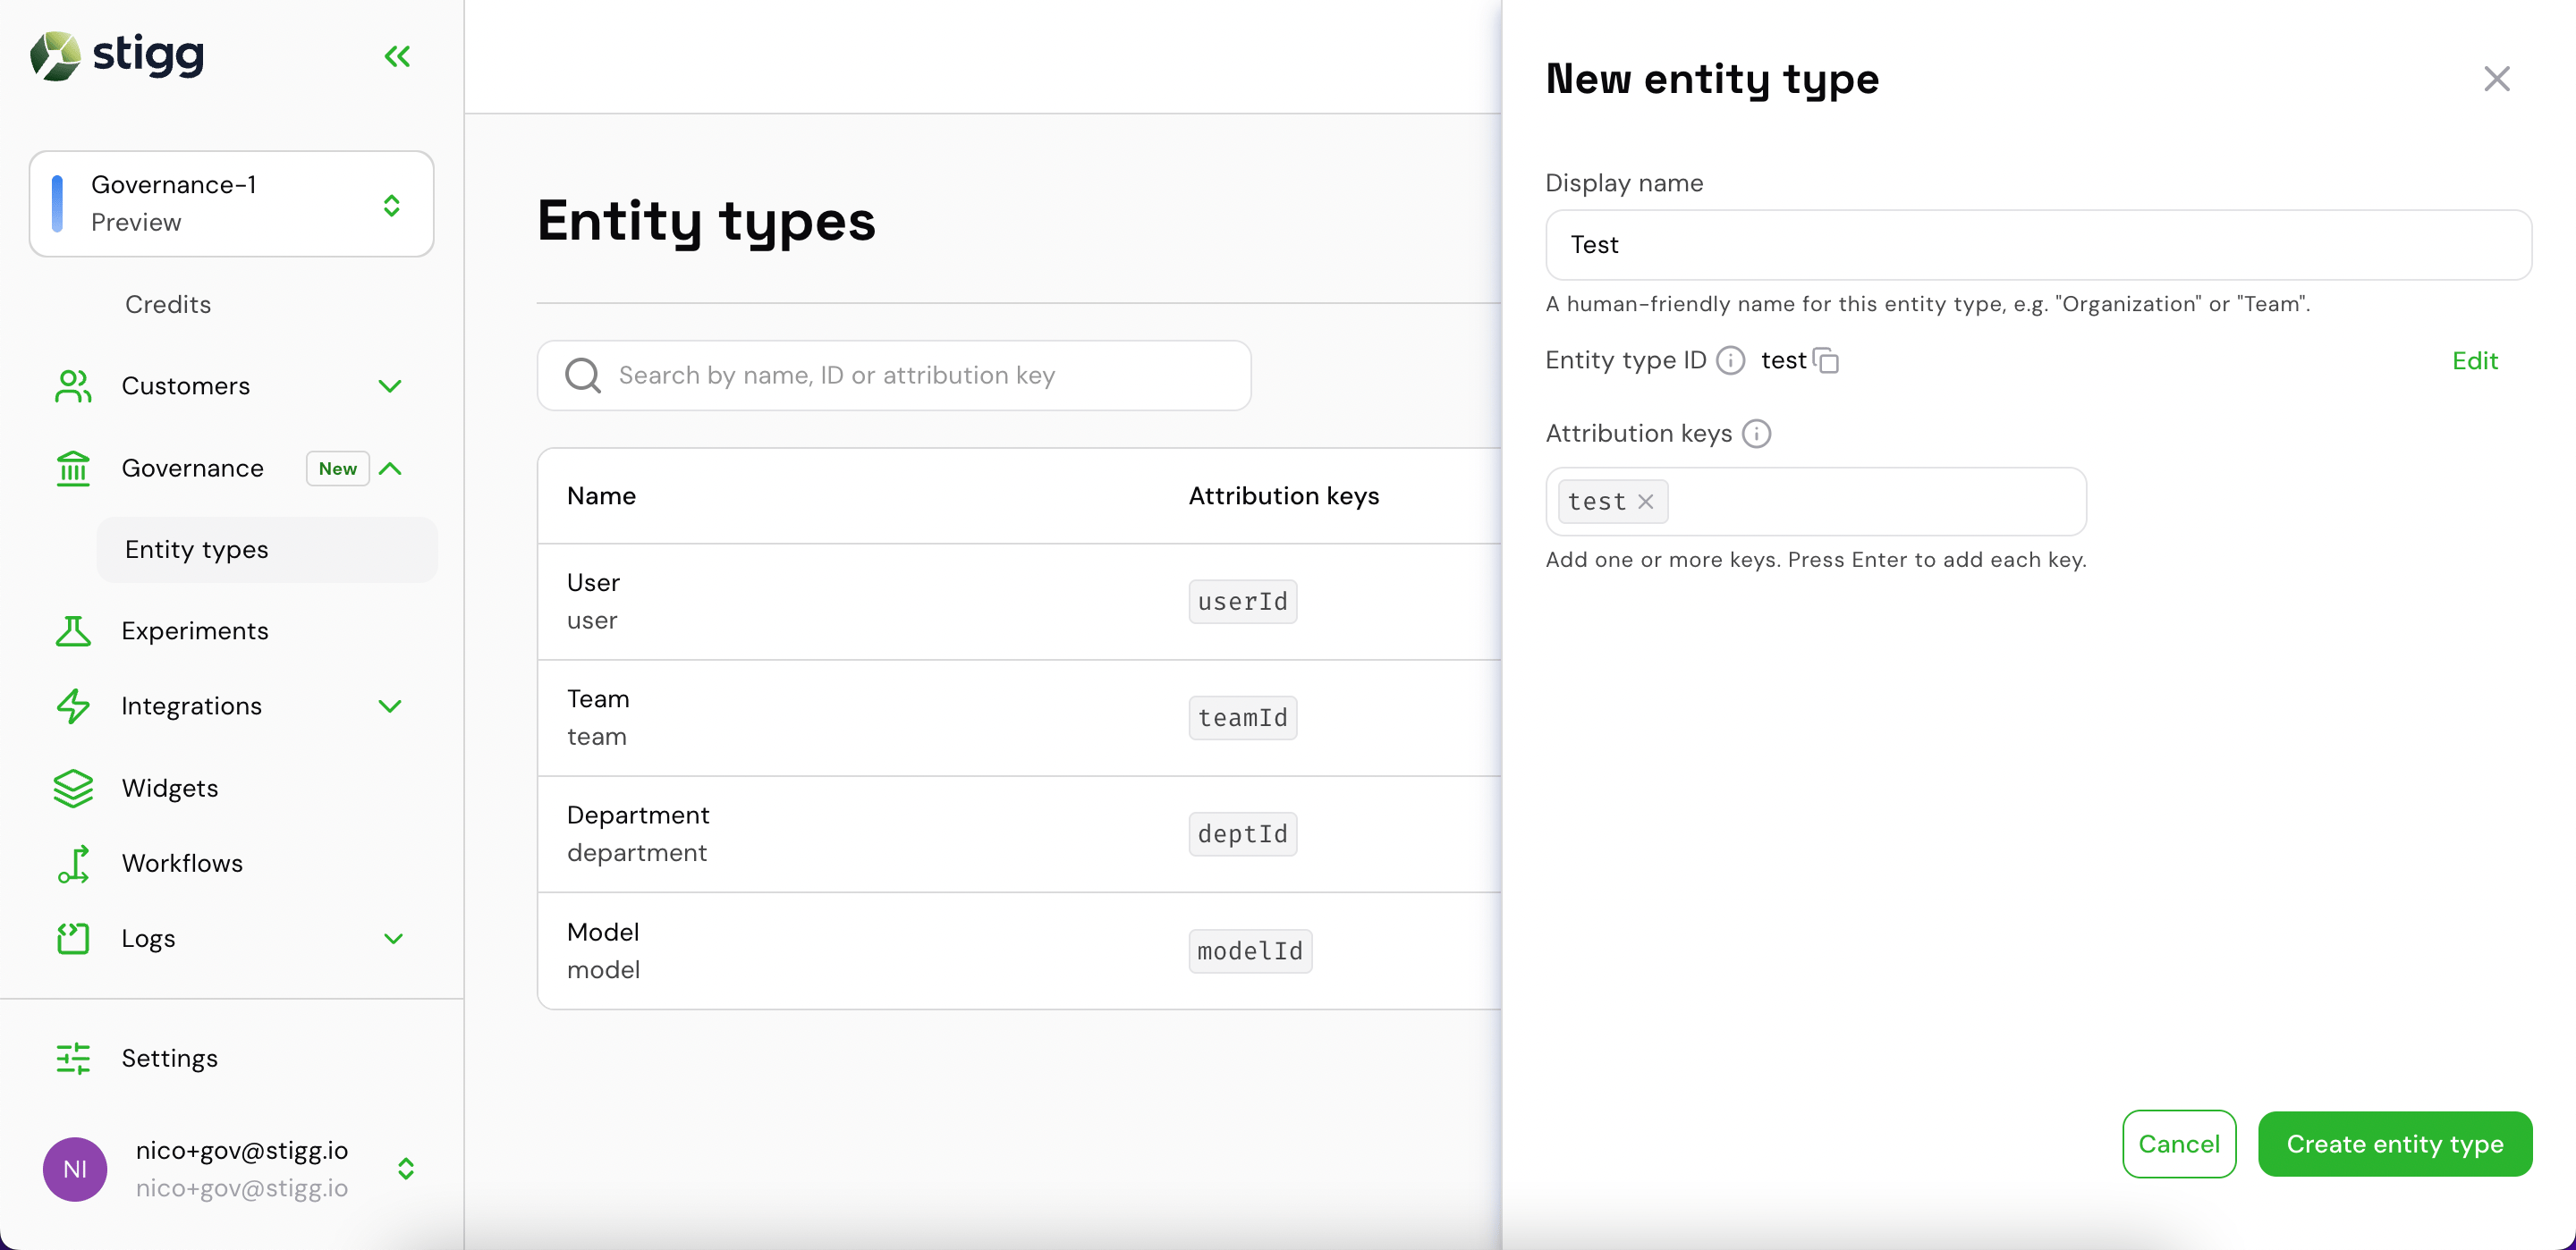Click the Settings sliders icon
The height and width of the screenshot is (1250, 2576).
(x=73, y=1058)
